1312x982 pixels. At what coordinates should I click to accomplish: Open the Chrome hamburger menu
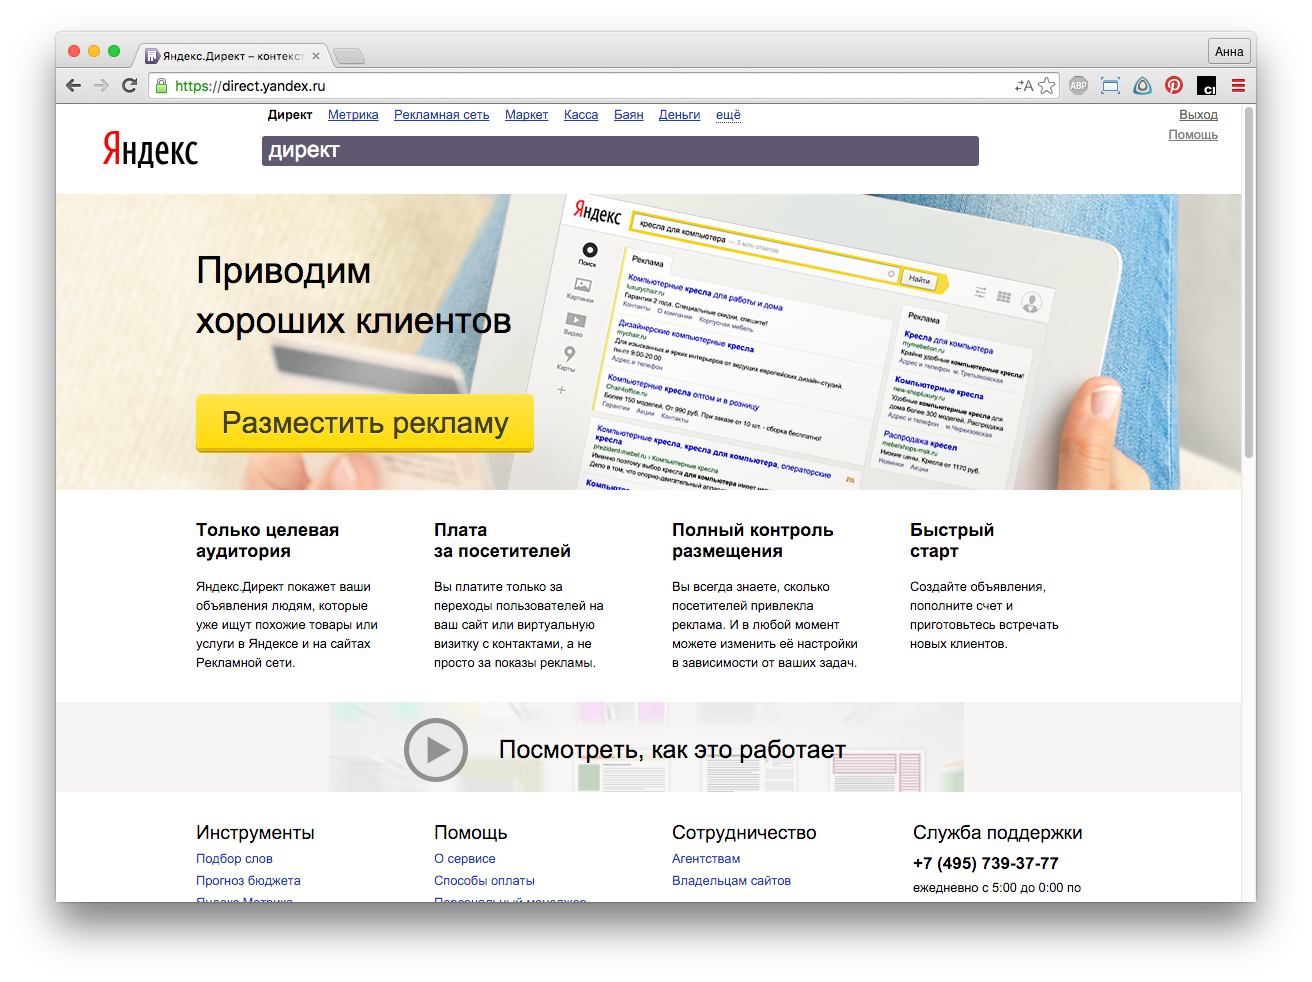(x=1238, y=86)
